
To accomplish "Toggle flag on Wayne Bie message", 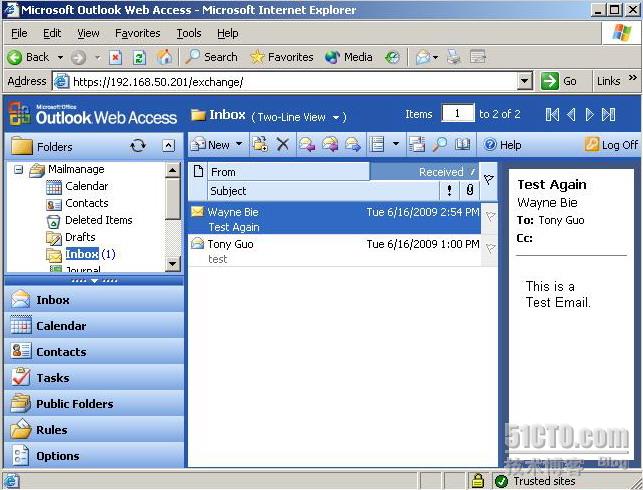I will 490,217.
